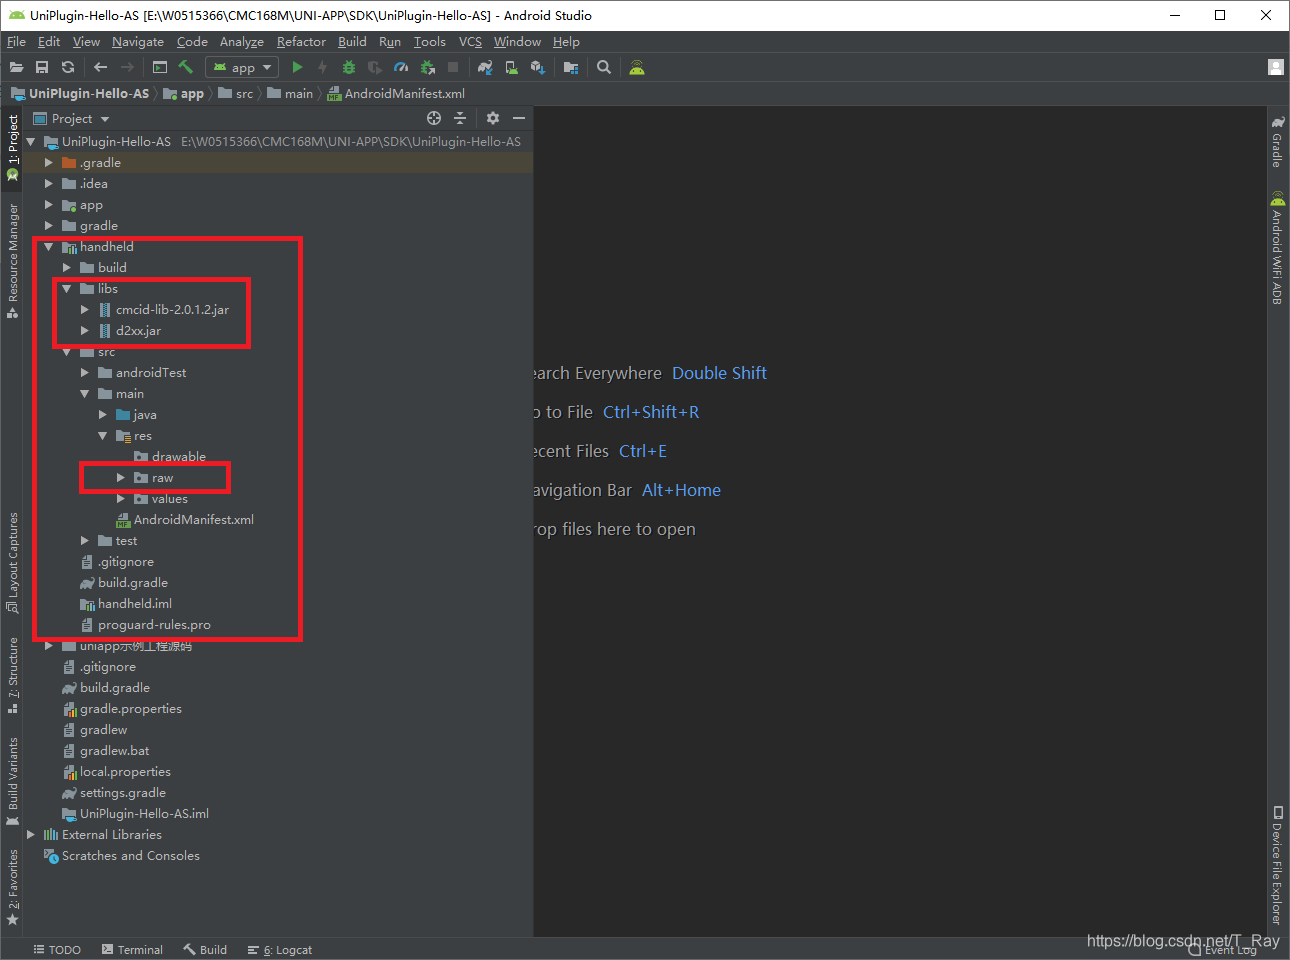This screenshot has height=960, width=1290.
Task: Toggle the Gradle side panel
Action: (1277, 141)
